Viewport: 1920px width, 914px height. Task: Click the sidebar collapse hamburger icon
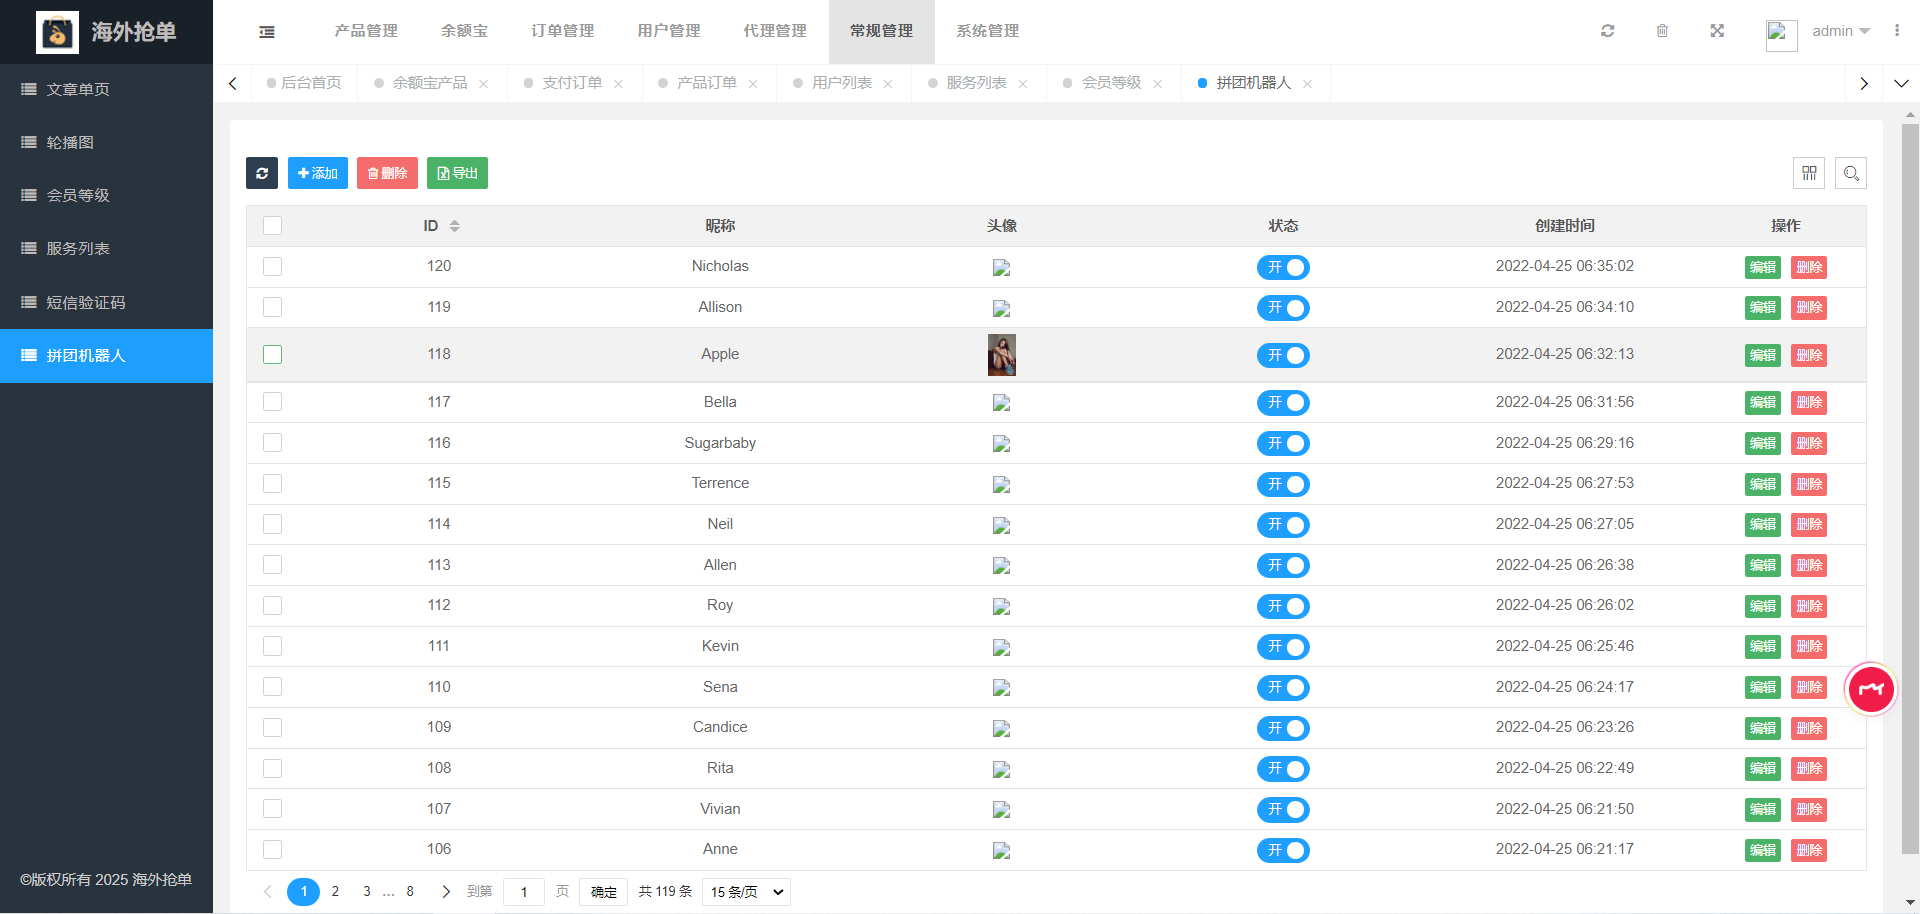coord(267,32)
